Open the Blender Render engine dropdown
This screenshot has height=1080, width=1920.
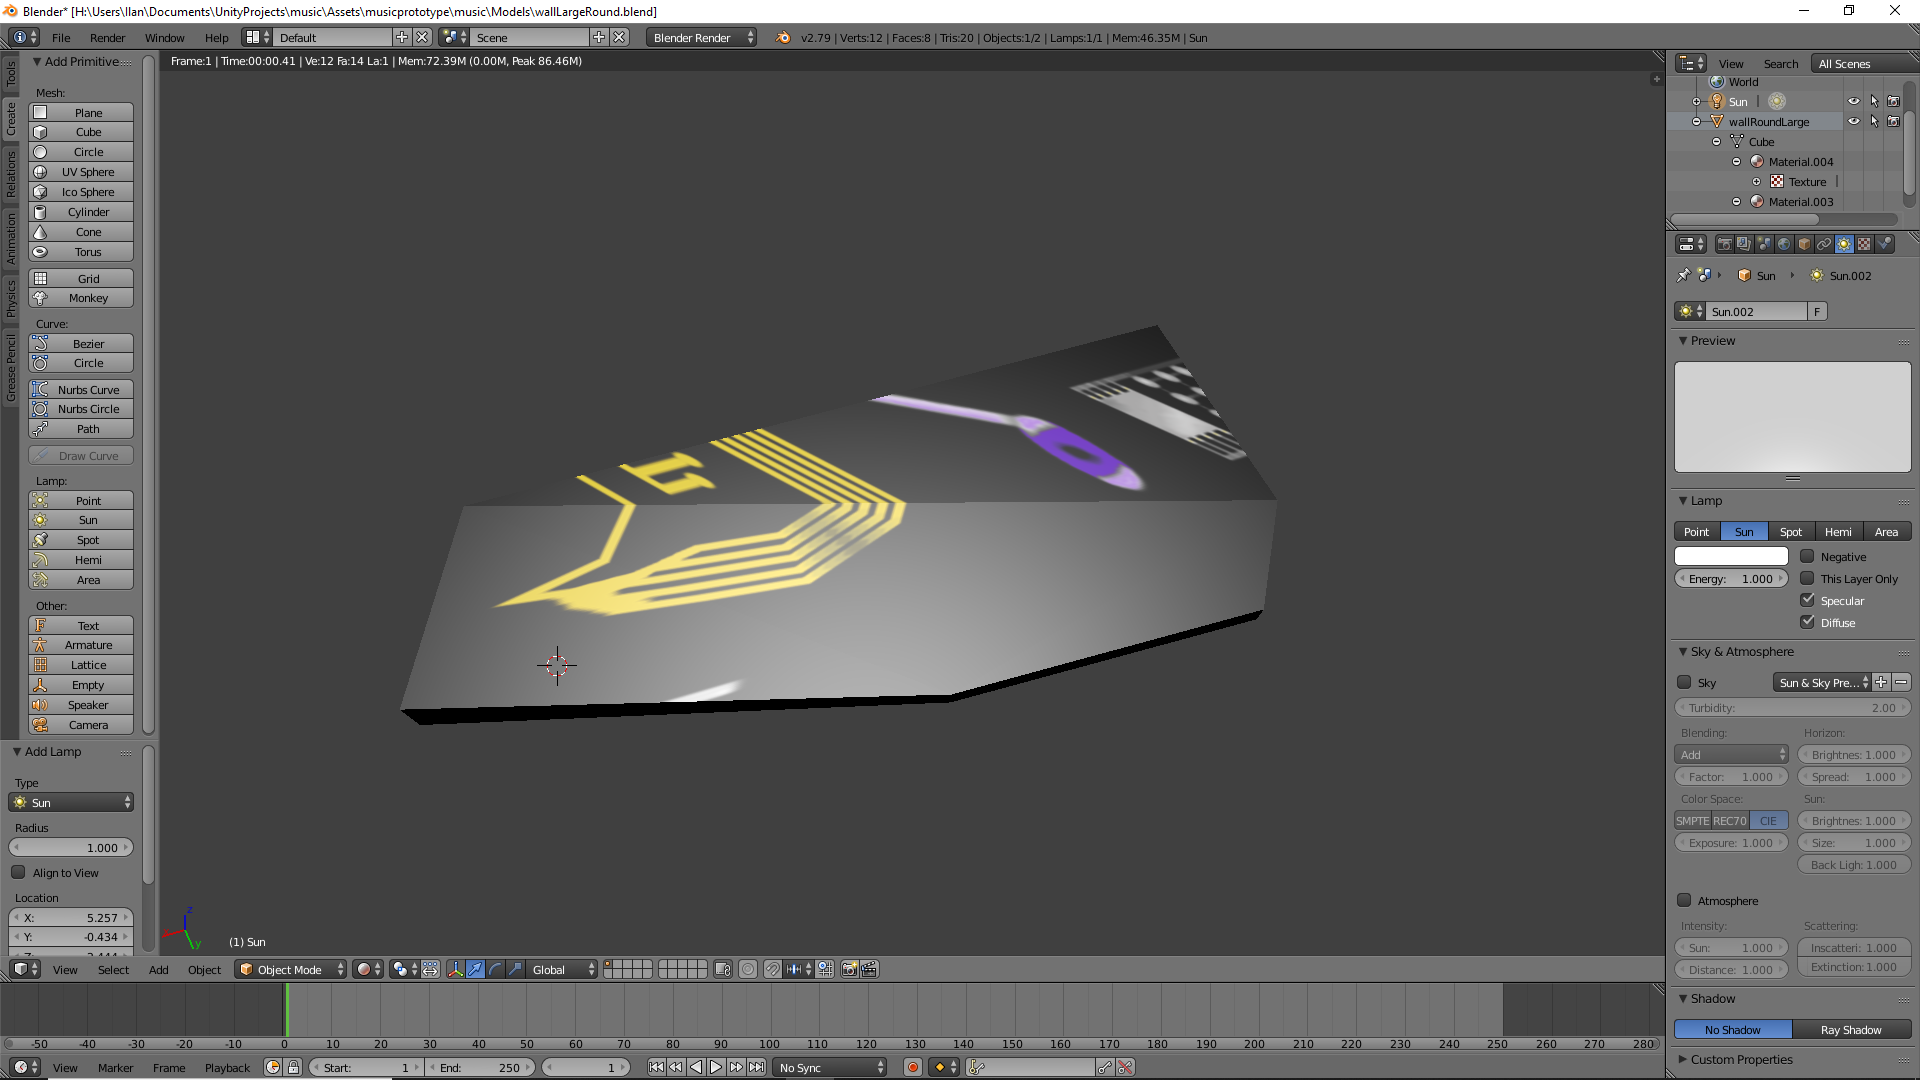[x=701, y=37]
